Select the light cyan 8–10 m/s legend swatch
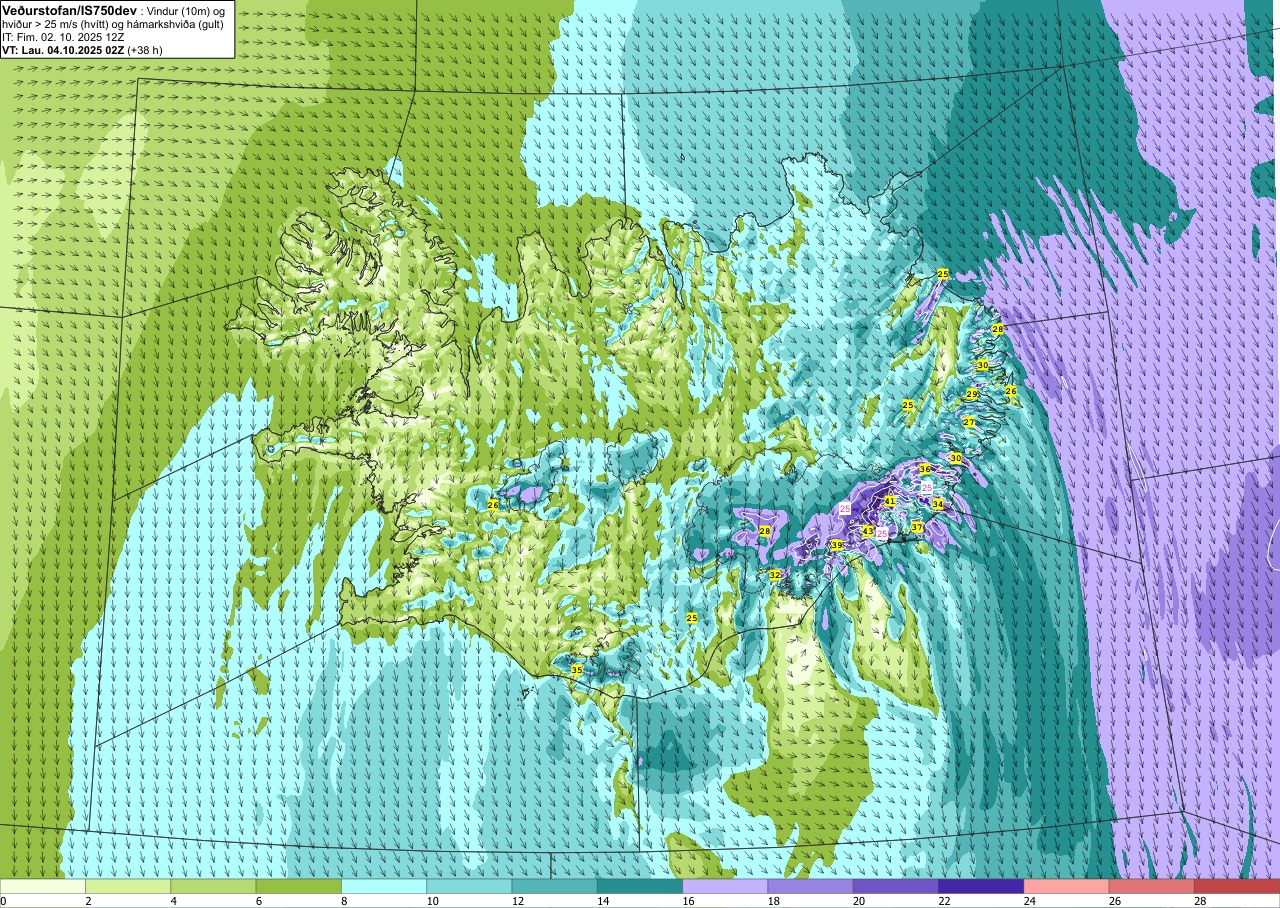Screen dimensions: 1280x908 point(384,886)
